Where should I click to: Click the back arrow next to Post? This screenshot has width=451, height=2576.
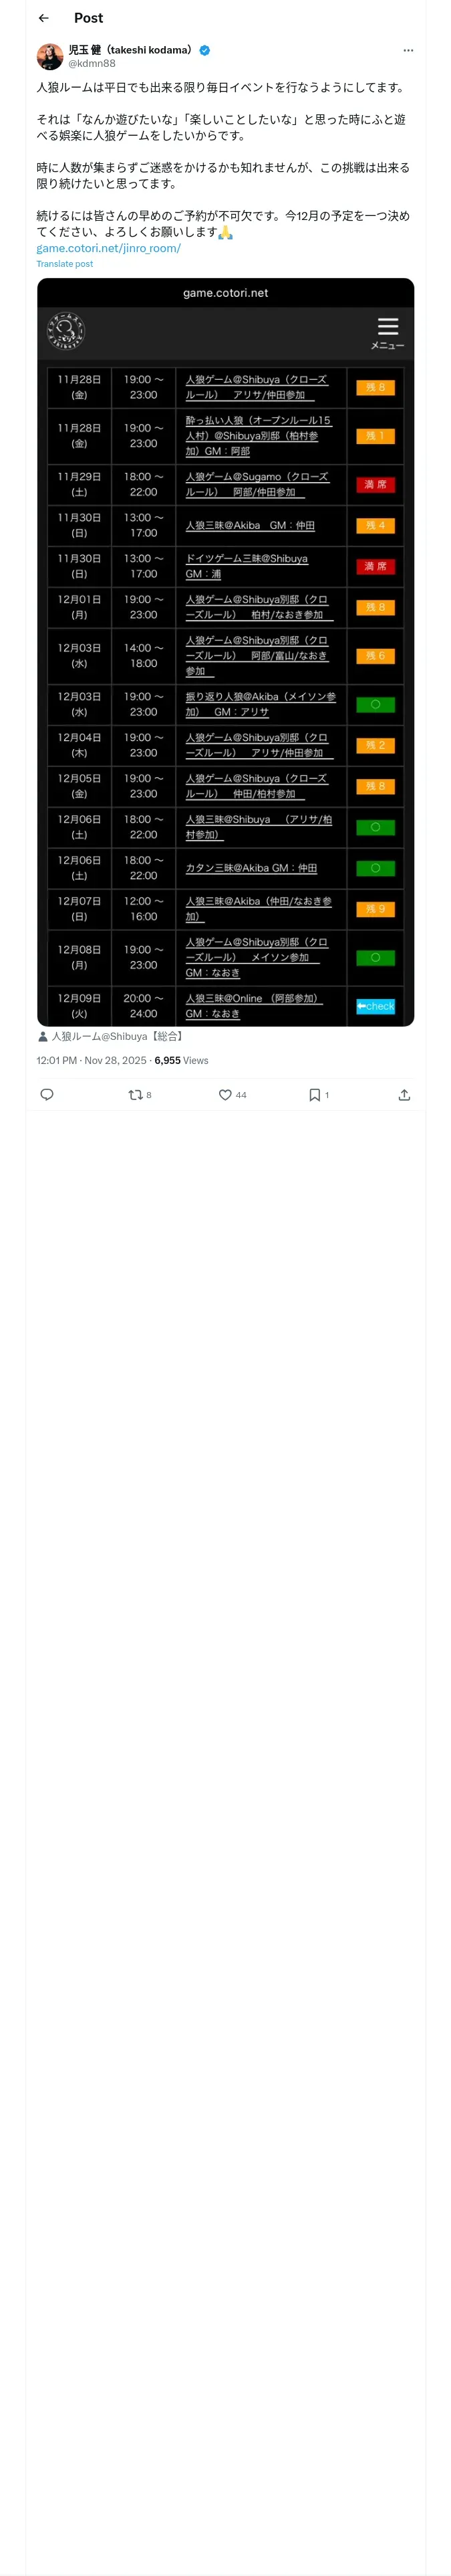(x=44, y=18)
